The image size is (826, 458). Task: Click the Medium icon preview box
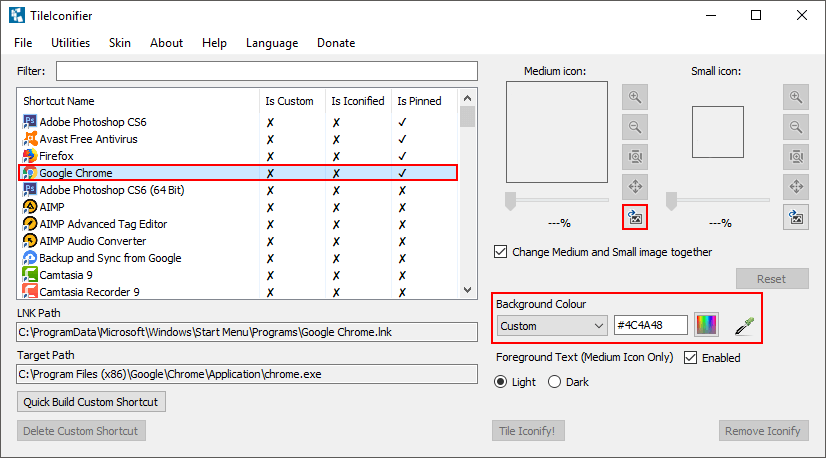pos(557,132)
